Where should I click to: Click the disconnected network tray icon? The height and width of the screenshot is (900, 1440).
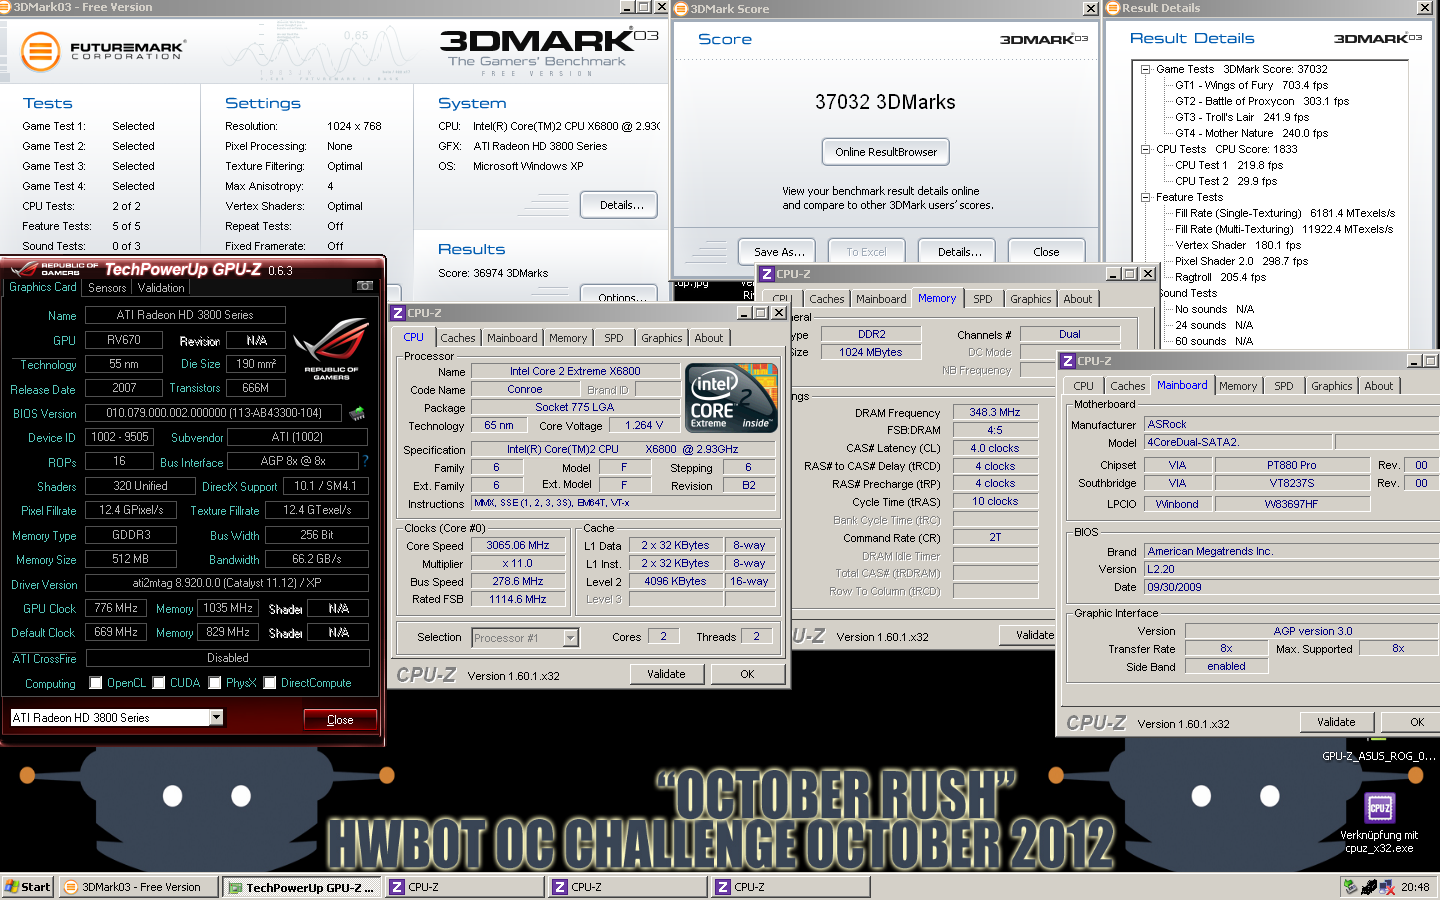[1388, 886]
